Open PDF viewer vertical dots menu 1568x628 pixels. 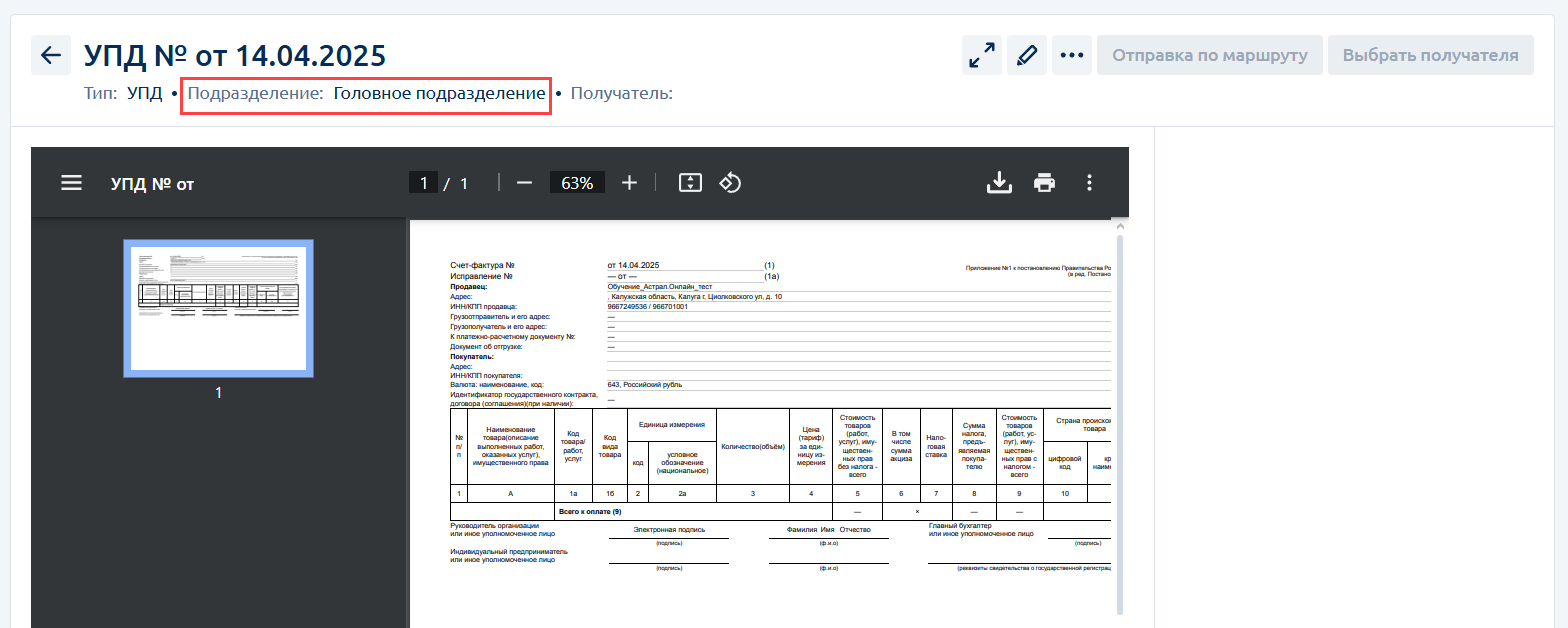pyautogui.click(x=1090, y=183)
